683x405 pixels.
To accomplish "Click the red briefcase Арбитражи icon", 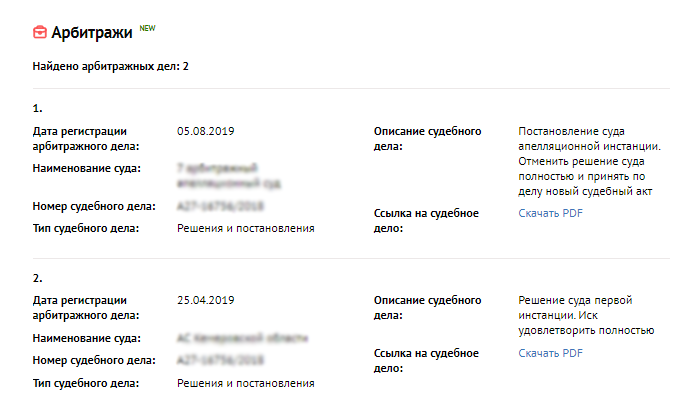I will [x=40, y=32].
